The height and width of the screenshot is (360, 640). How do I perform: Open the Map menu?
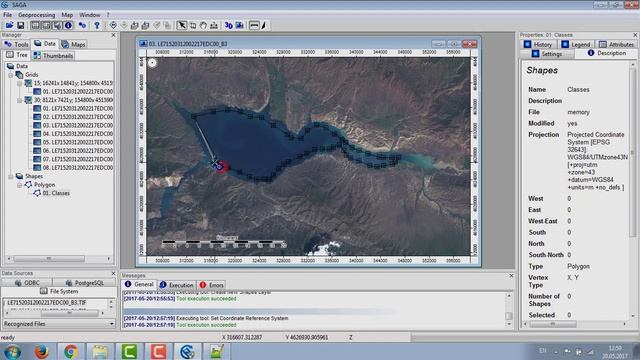click(67, 15)
